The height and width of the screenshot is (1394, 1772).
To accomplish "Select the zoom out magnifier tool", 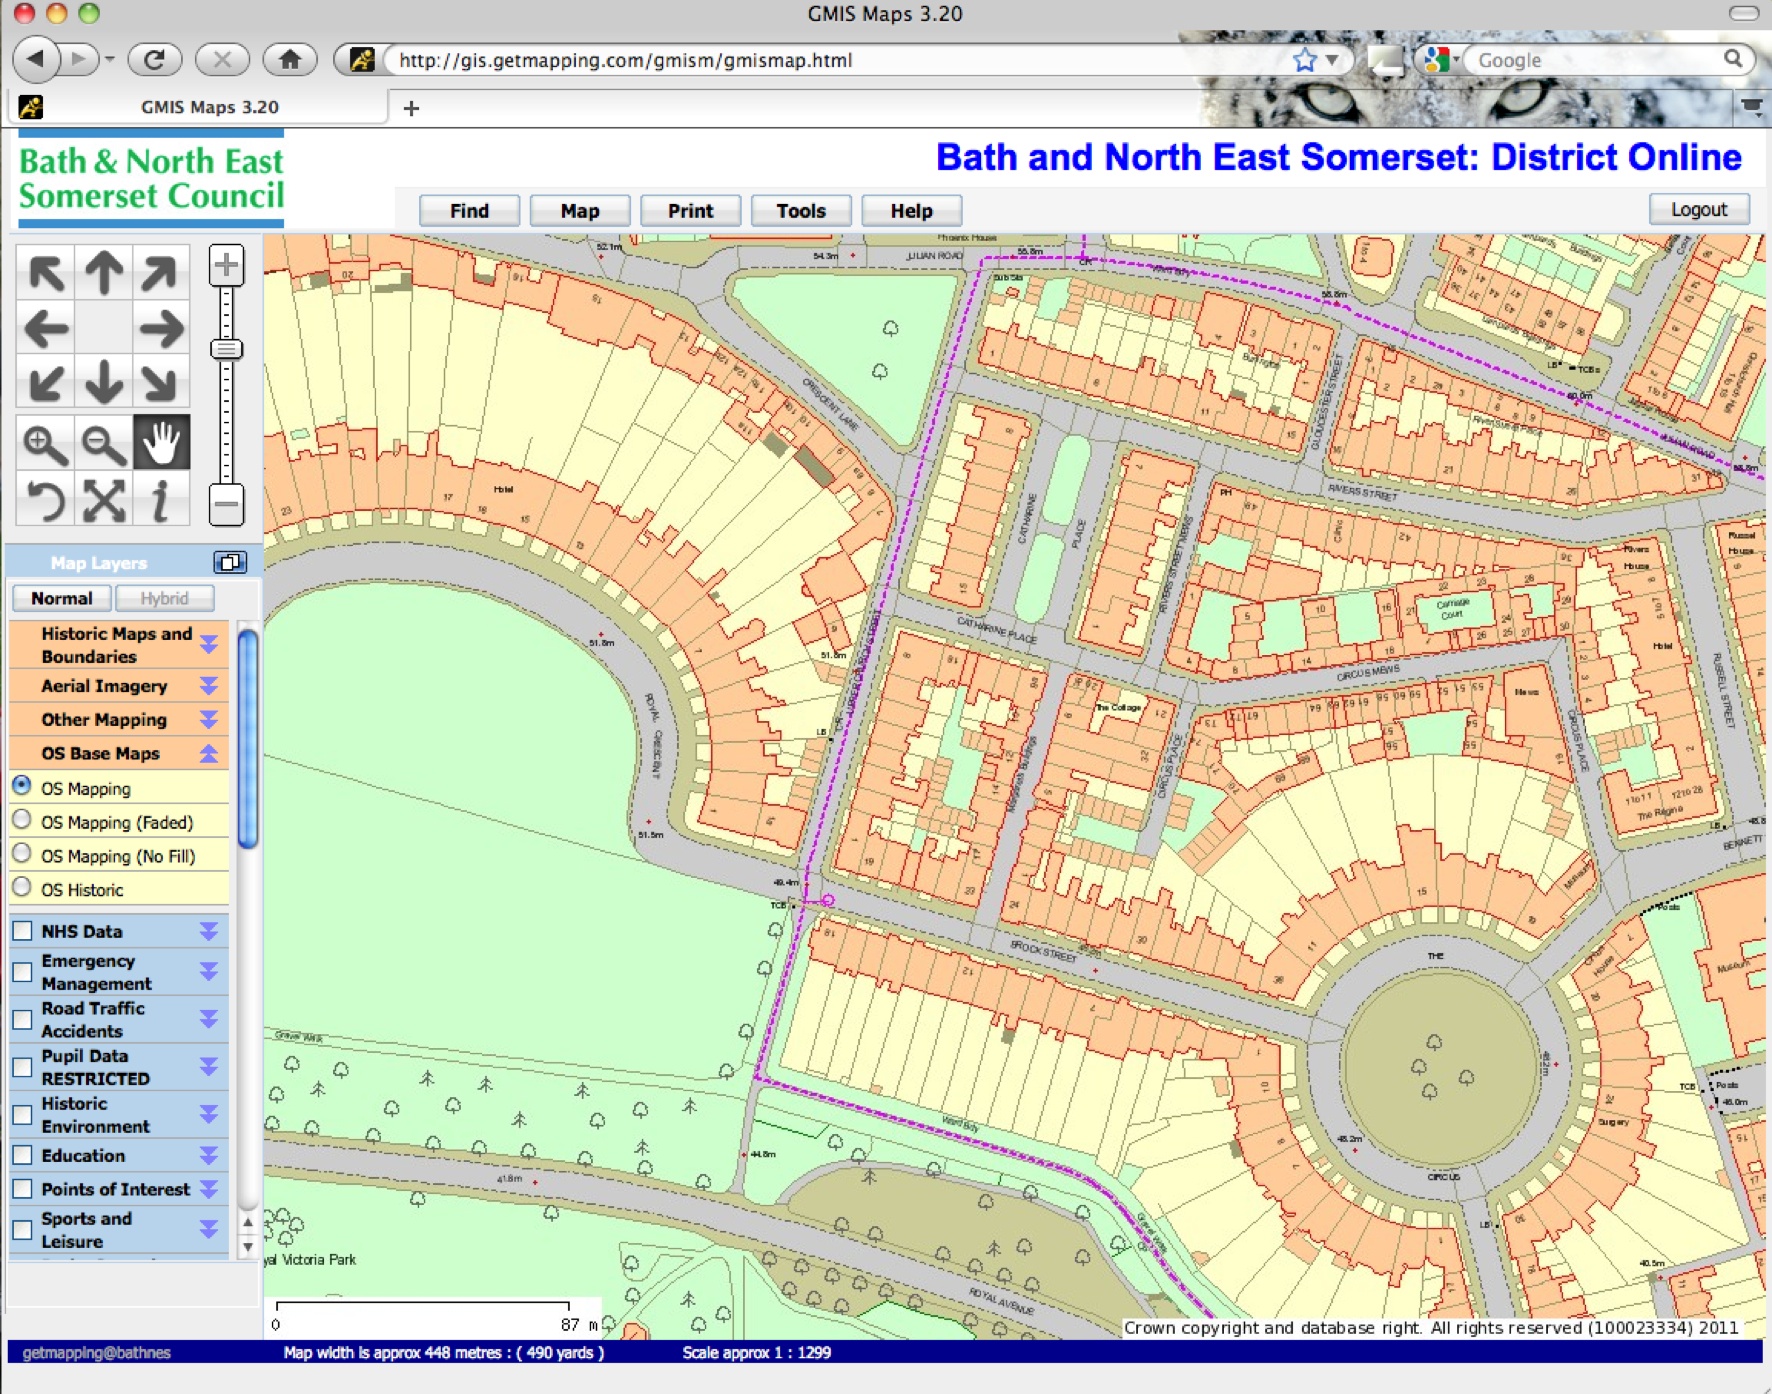I will coord(103,443).
